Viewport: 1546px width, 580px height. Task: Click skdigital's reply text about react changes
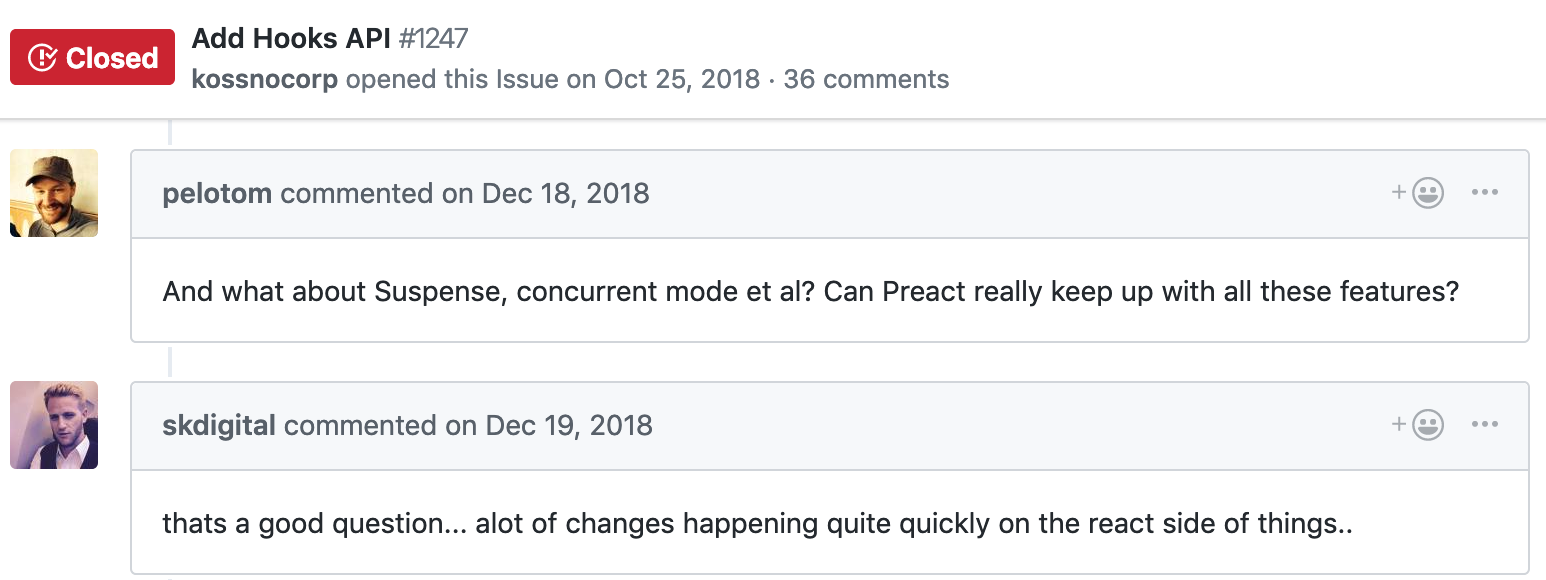757,524
